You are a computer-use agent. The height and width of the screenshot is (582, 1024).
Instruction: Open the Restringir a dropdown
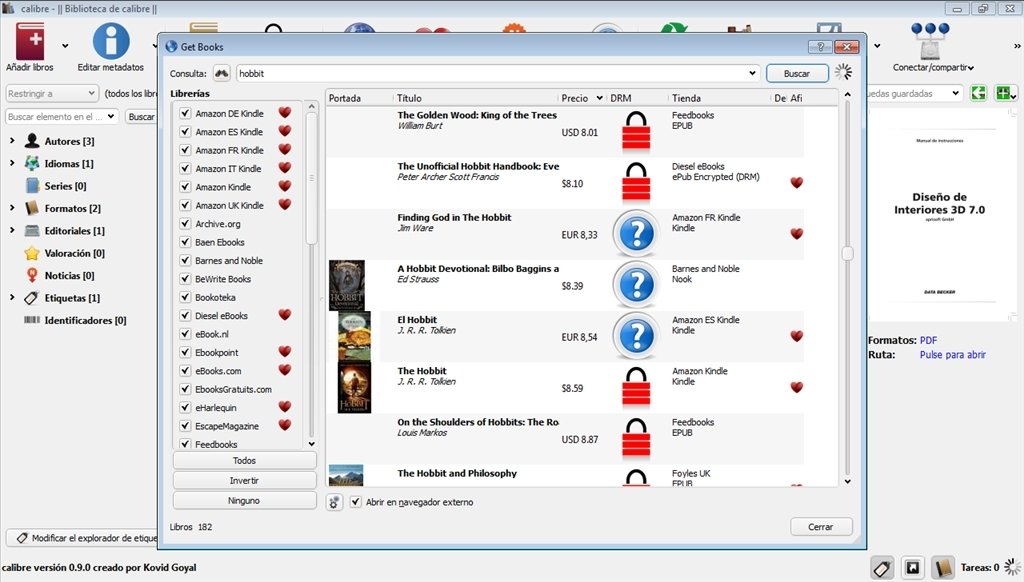pos(52,93)
